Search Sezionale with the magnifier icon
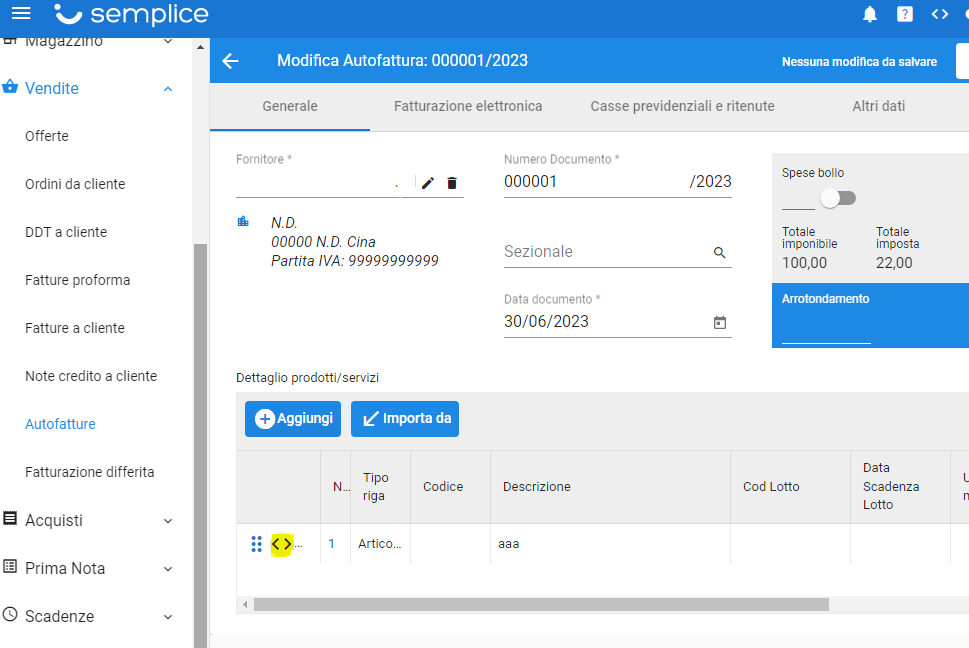Viewport: 969px width, 648px height. [719, 252]
